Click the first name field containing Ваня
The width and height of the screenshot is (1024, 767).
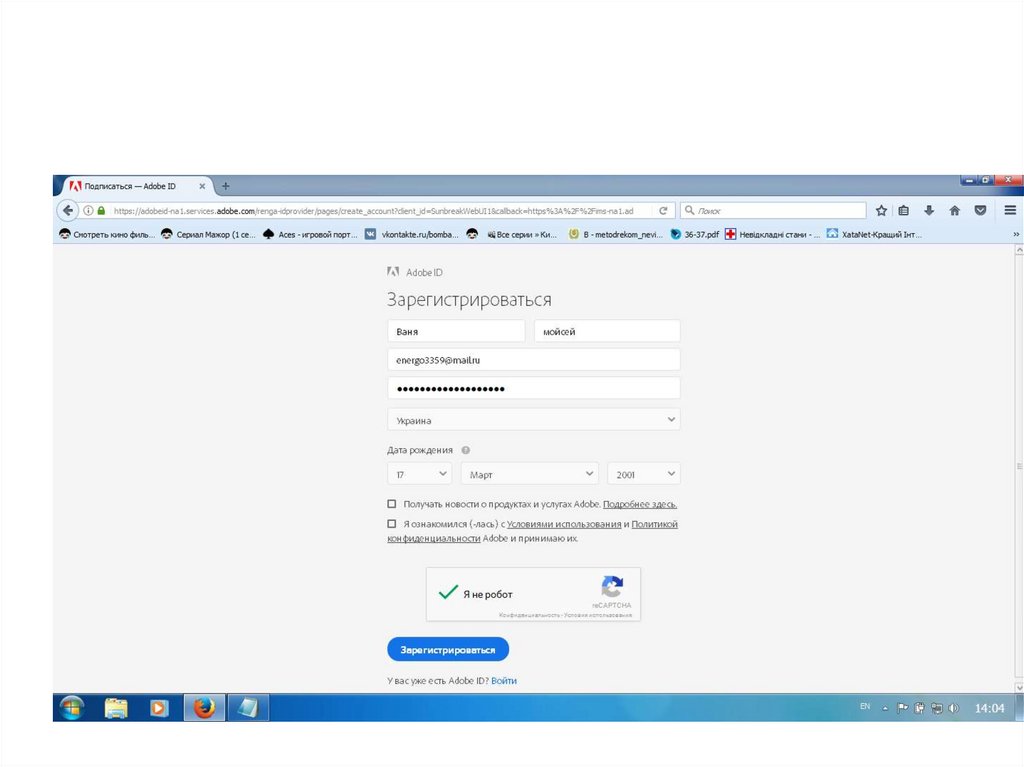(x=456, y=331)
